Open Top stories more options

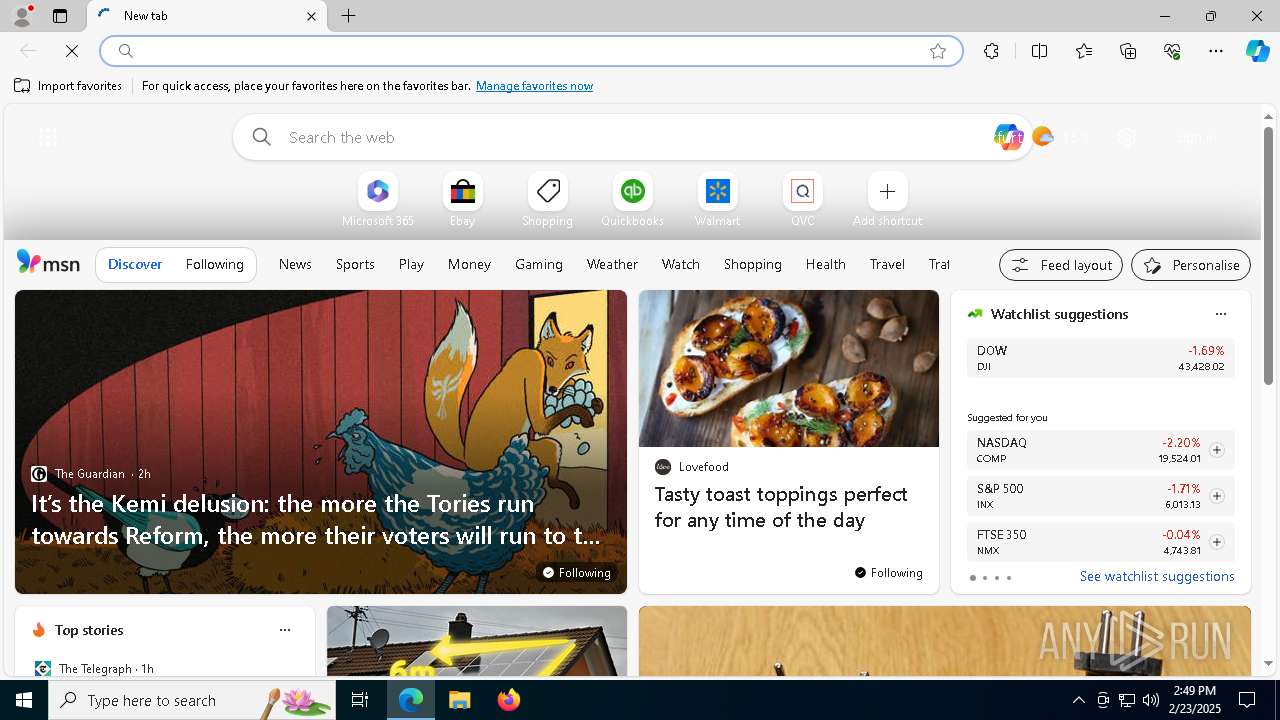coord(284,630)
